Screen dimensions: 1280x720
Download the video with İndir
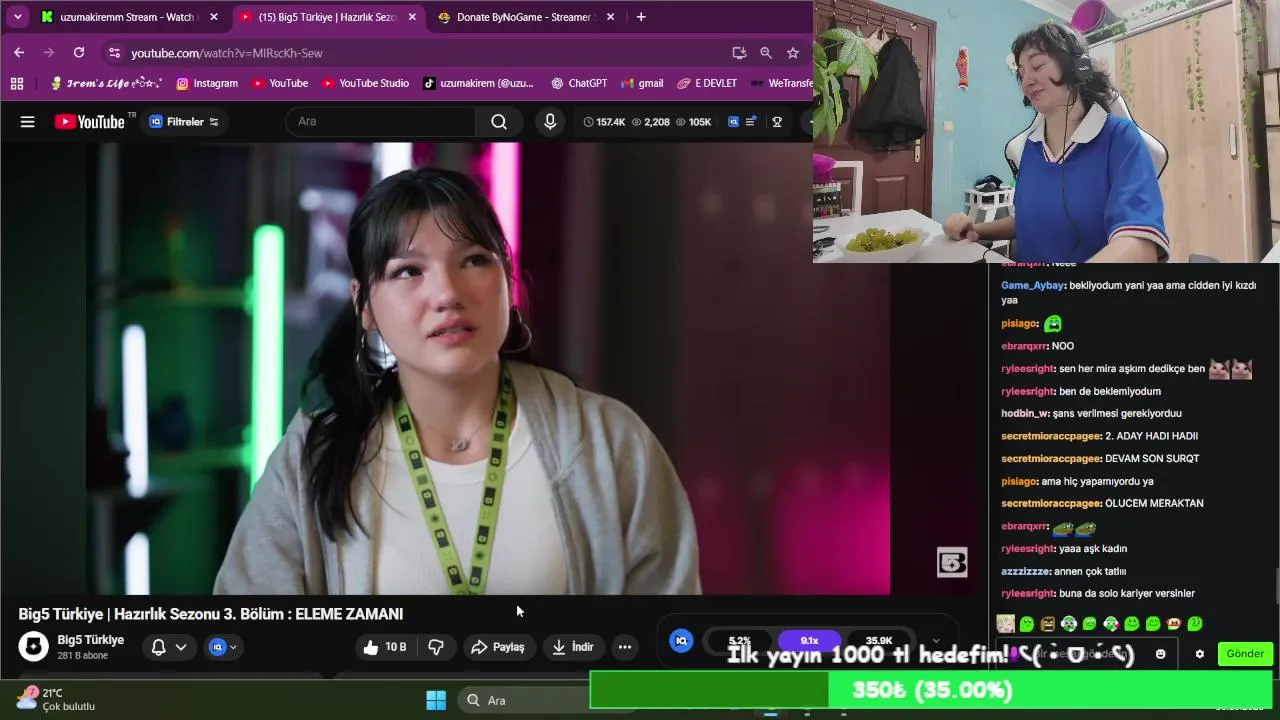573,647
